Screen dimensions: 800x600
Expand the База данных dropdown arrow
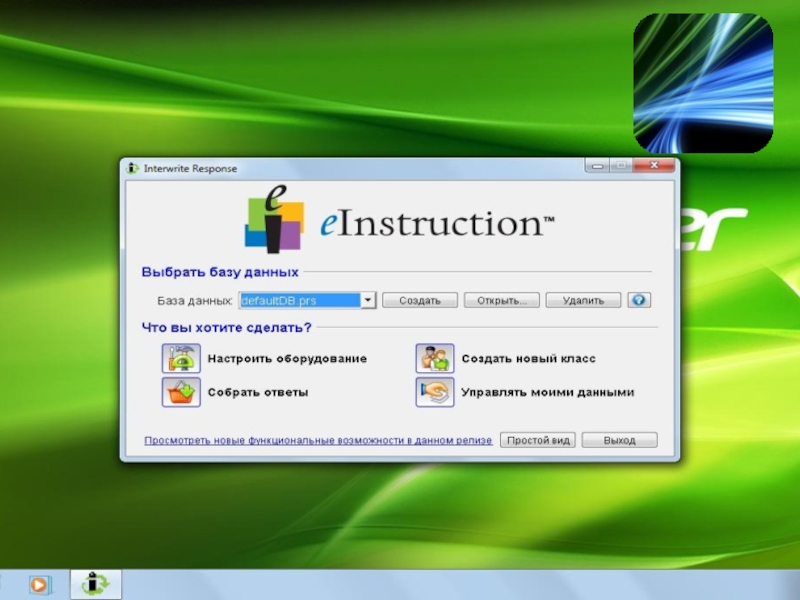368,300
